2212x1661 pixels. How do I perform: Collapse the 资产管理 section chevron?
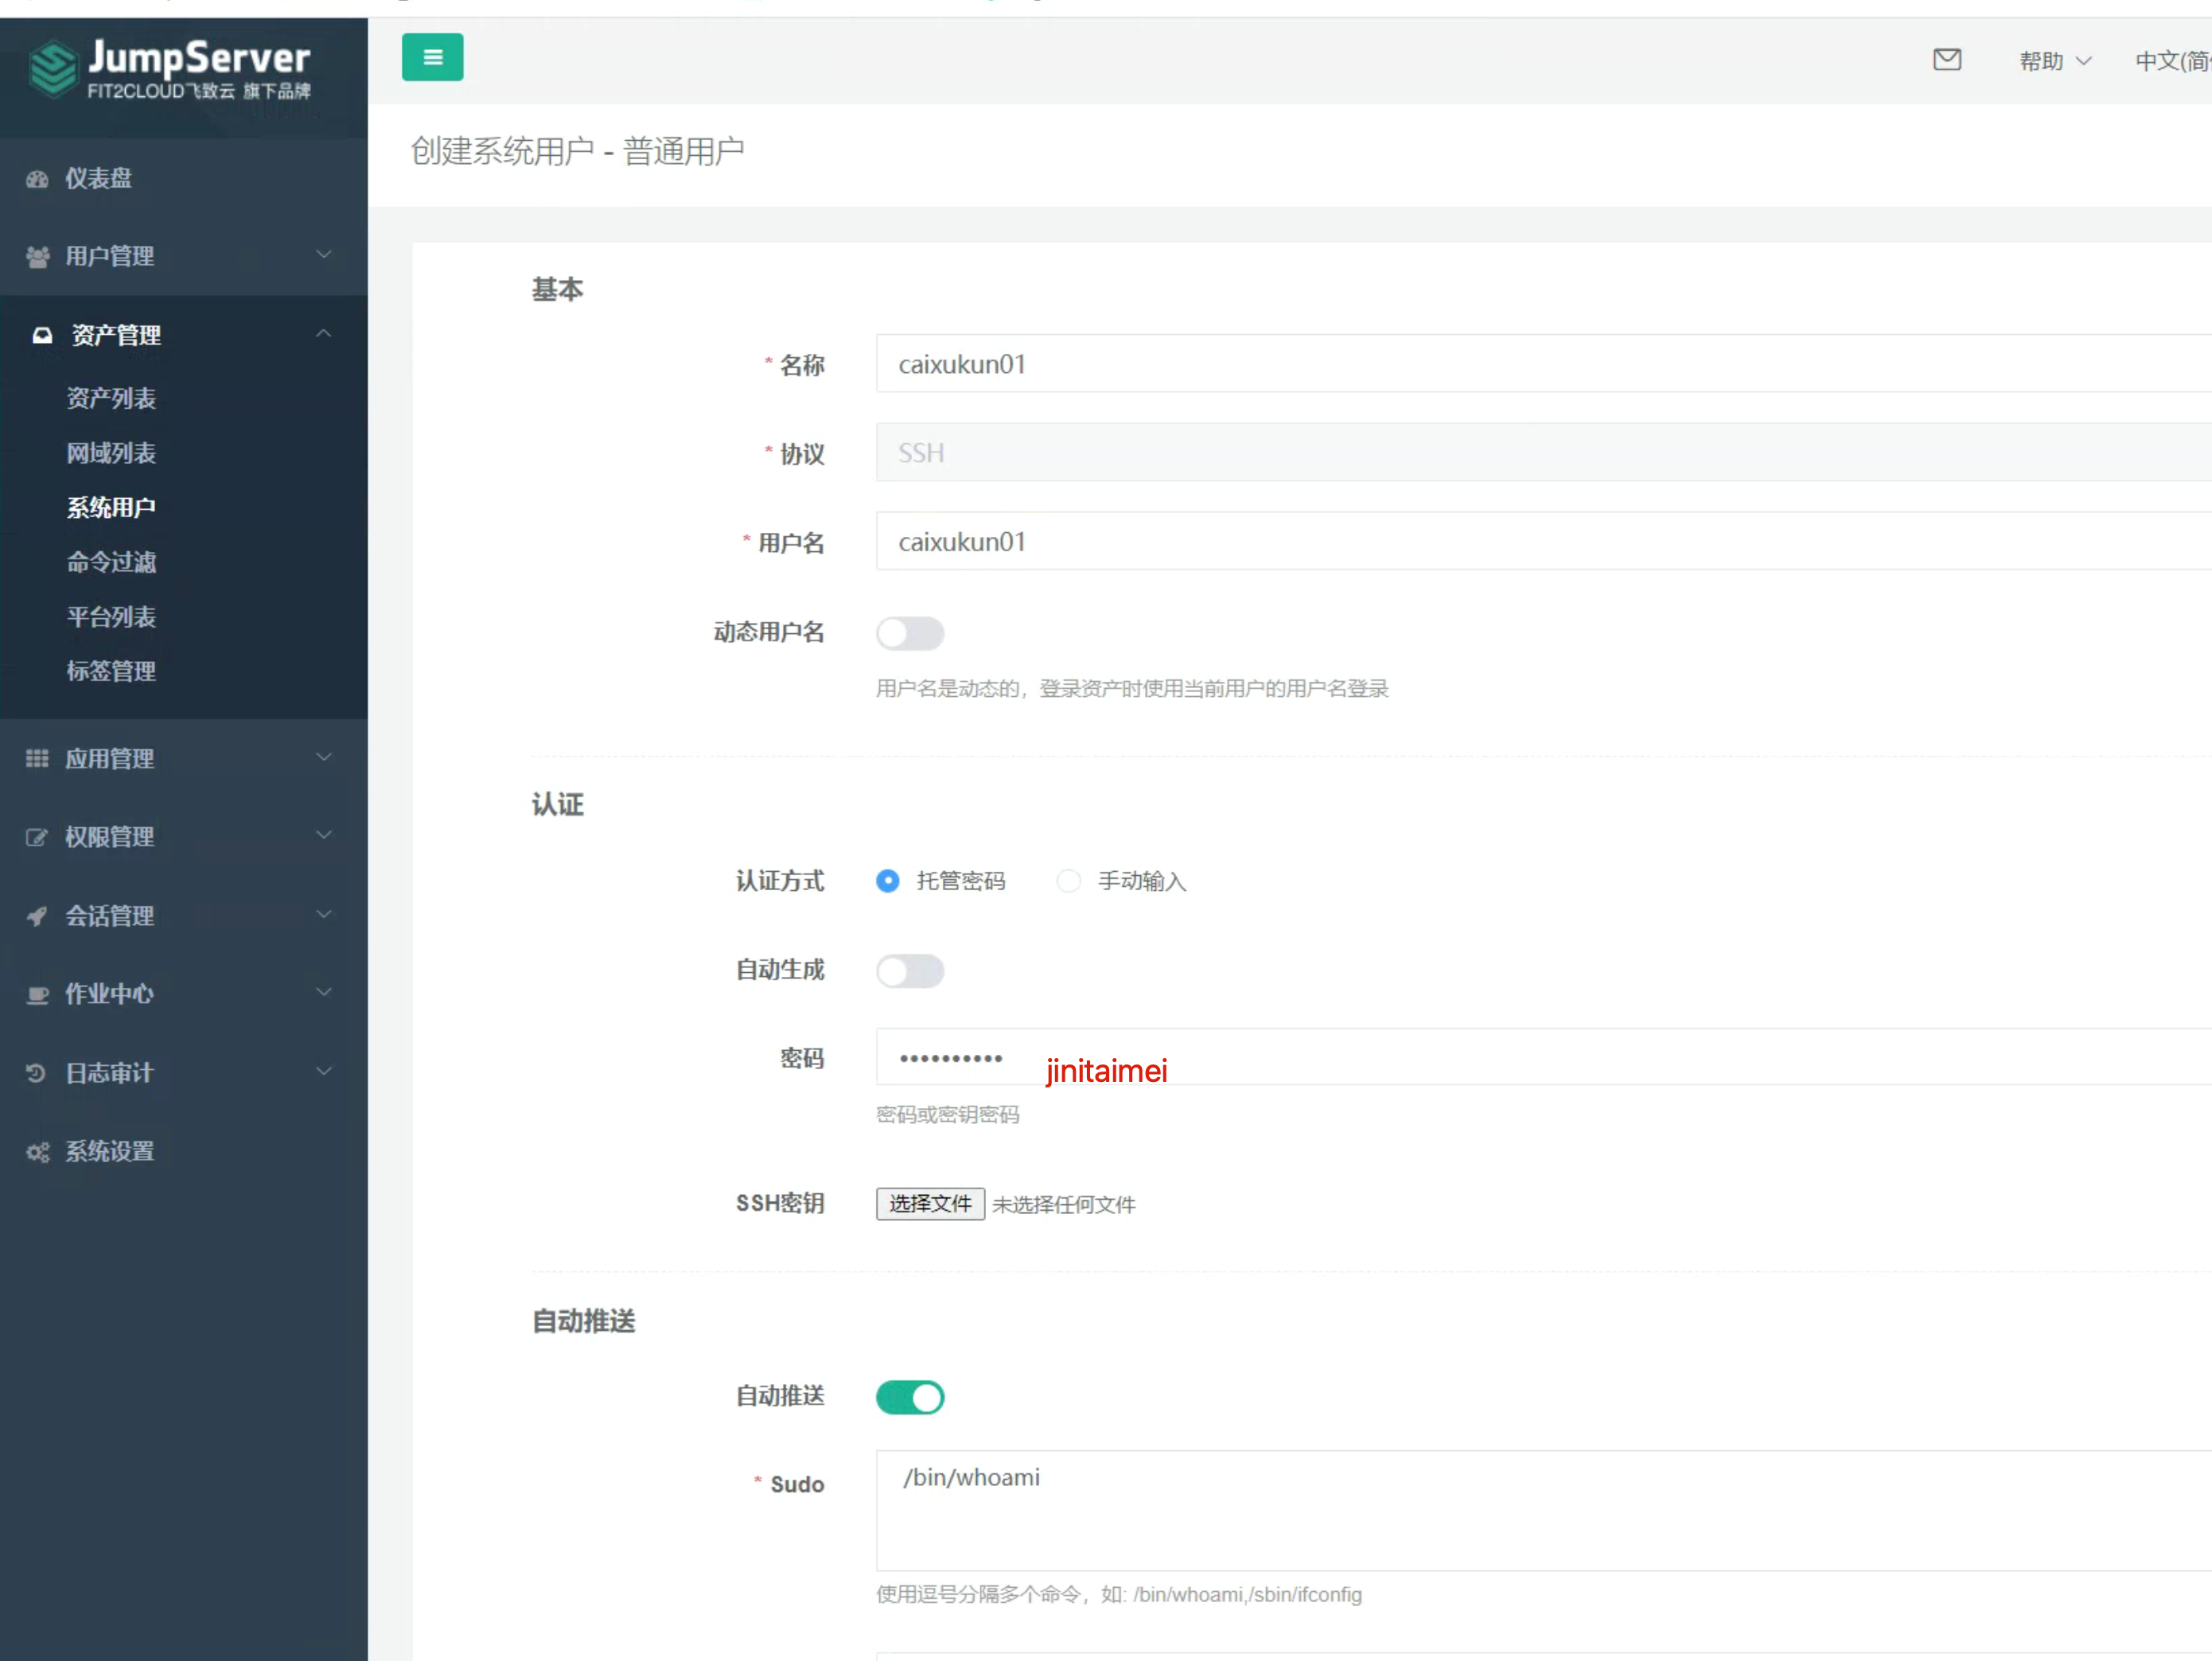pos(323,334)
